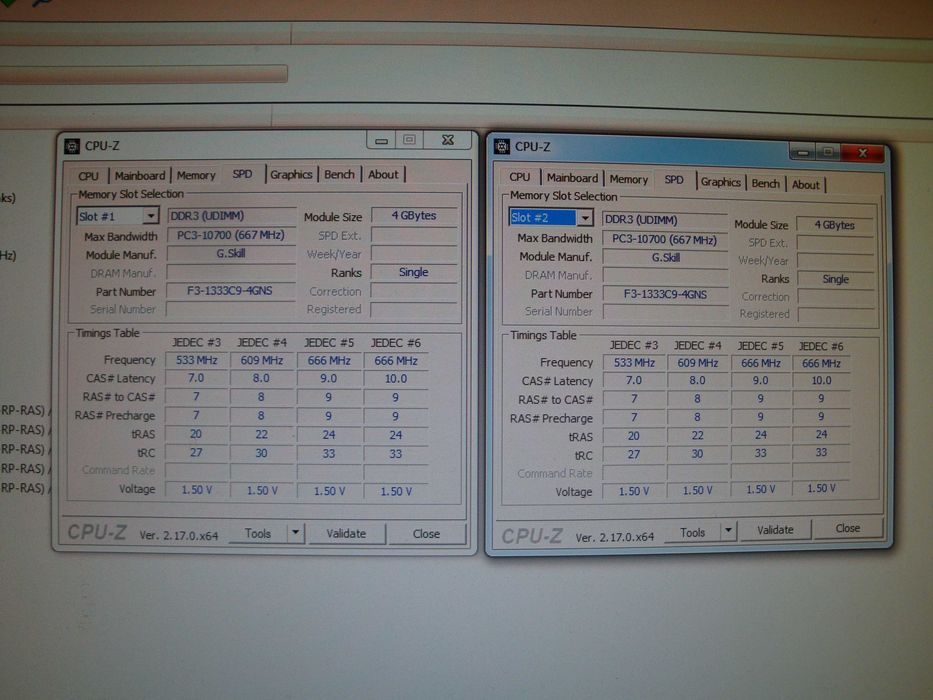Screen dimensions: 933x700
Task: Click JEDEC #6 CAS# Latency 10.0 in right window
Action: (x=821, y=380)
